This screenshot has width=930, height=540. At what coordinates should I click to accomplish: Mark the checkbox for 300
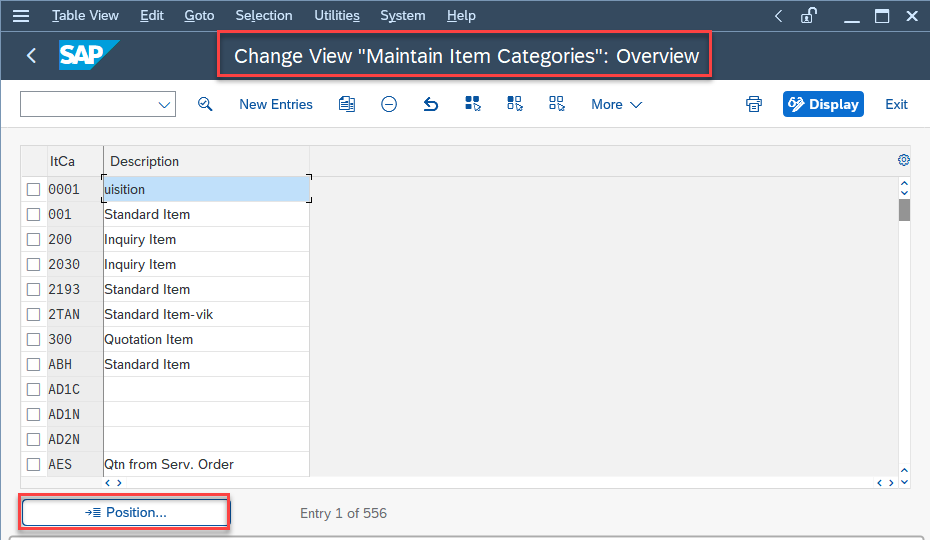click(33, 339)
